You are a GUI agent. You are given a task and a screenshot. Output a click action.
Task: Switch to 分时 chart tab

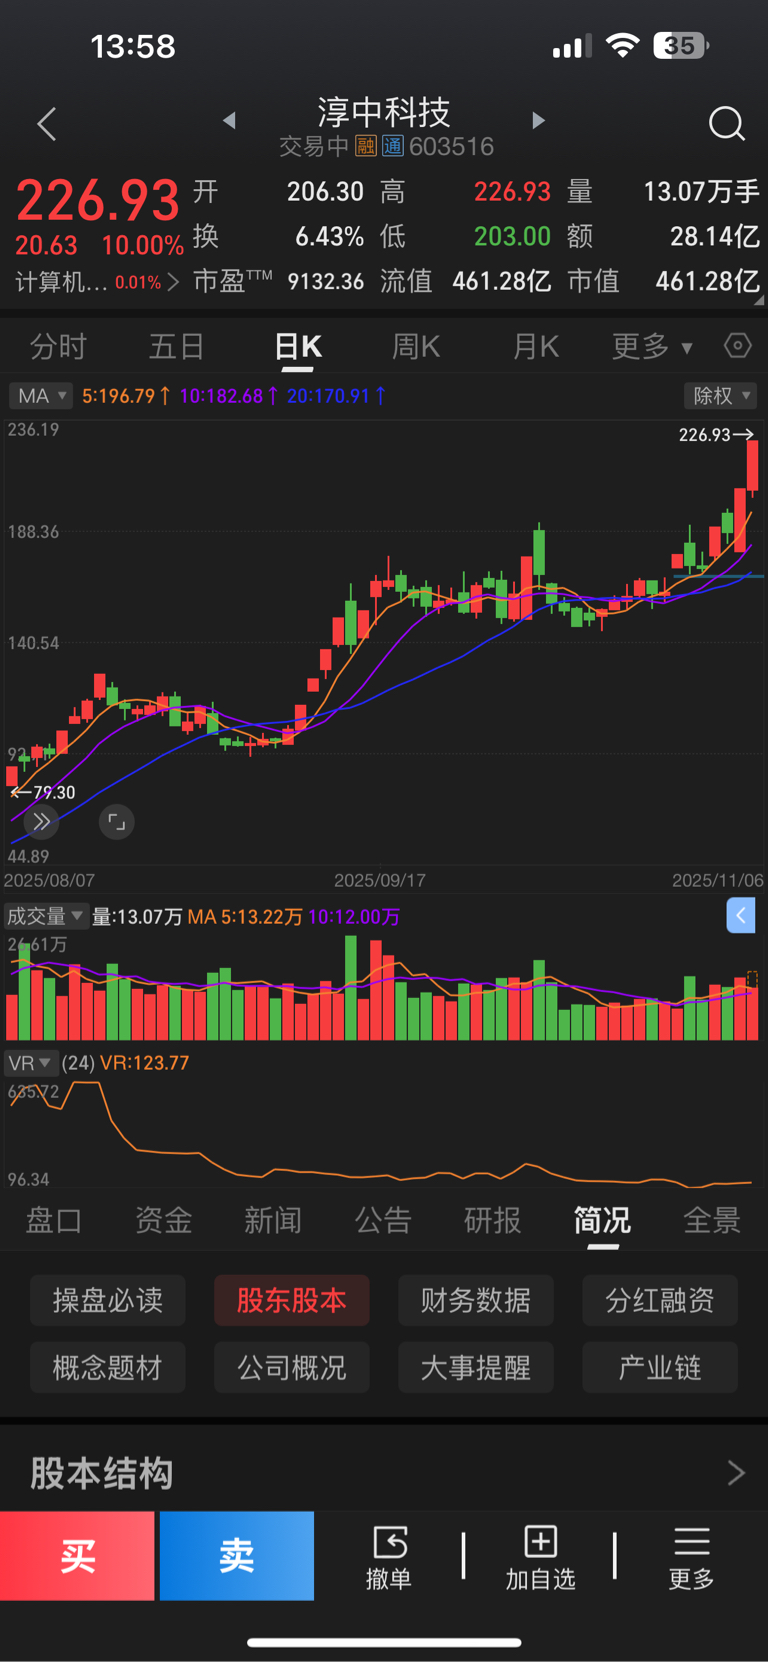pos(59,347)
